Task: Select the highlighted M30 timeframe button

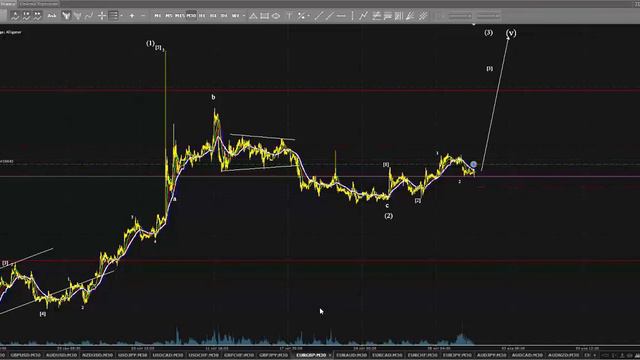Action: click(x=191, y=16)
